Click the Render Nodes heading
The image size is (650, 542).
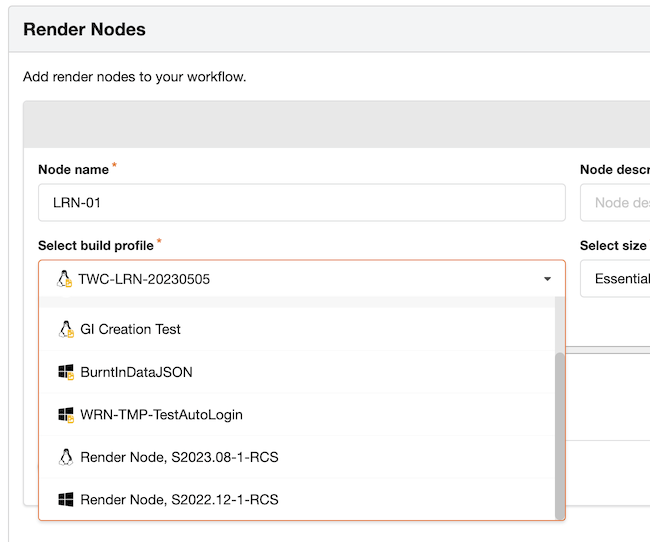coord(84,29)
